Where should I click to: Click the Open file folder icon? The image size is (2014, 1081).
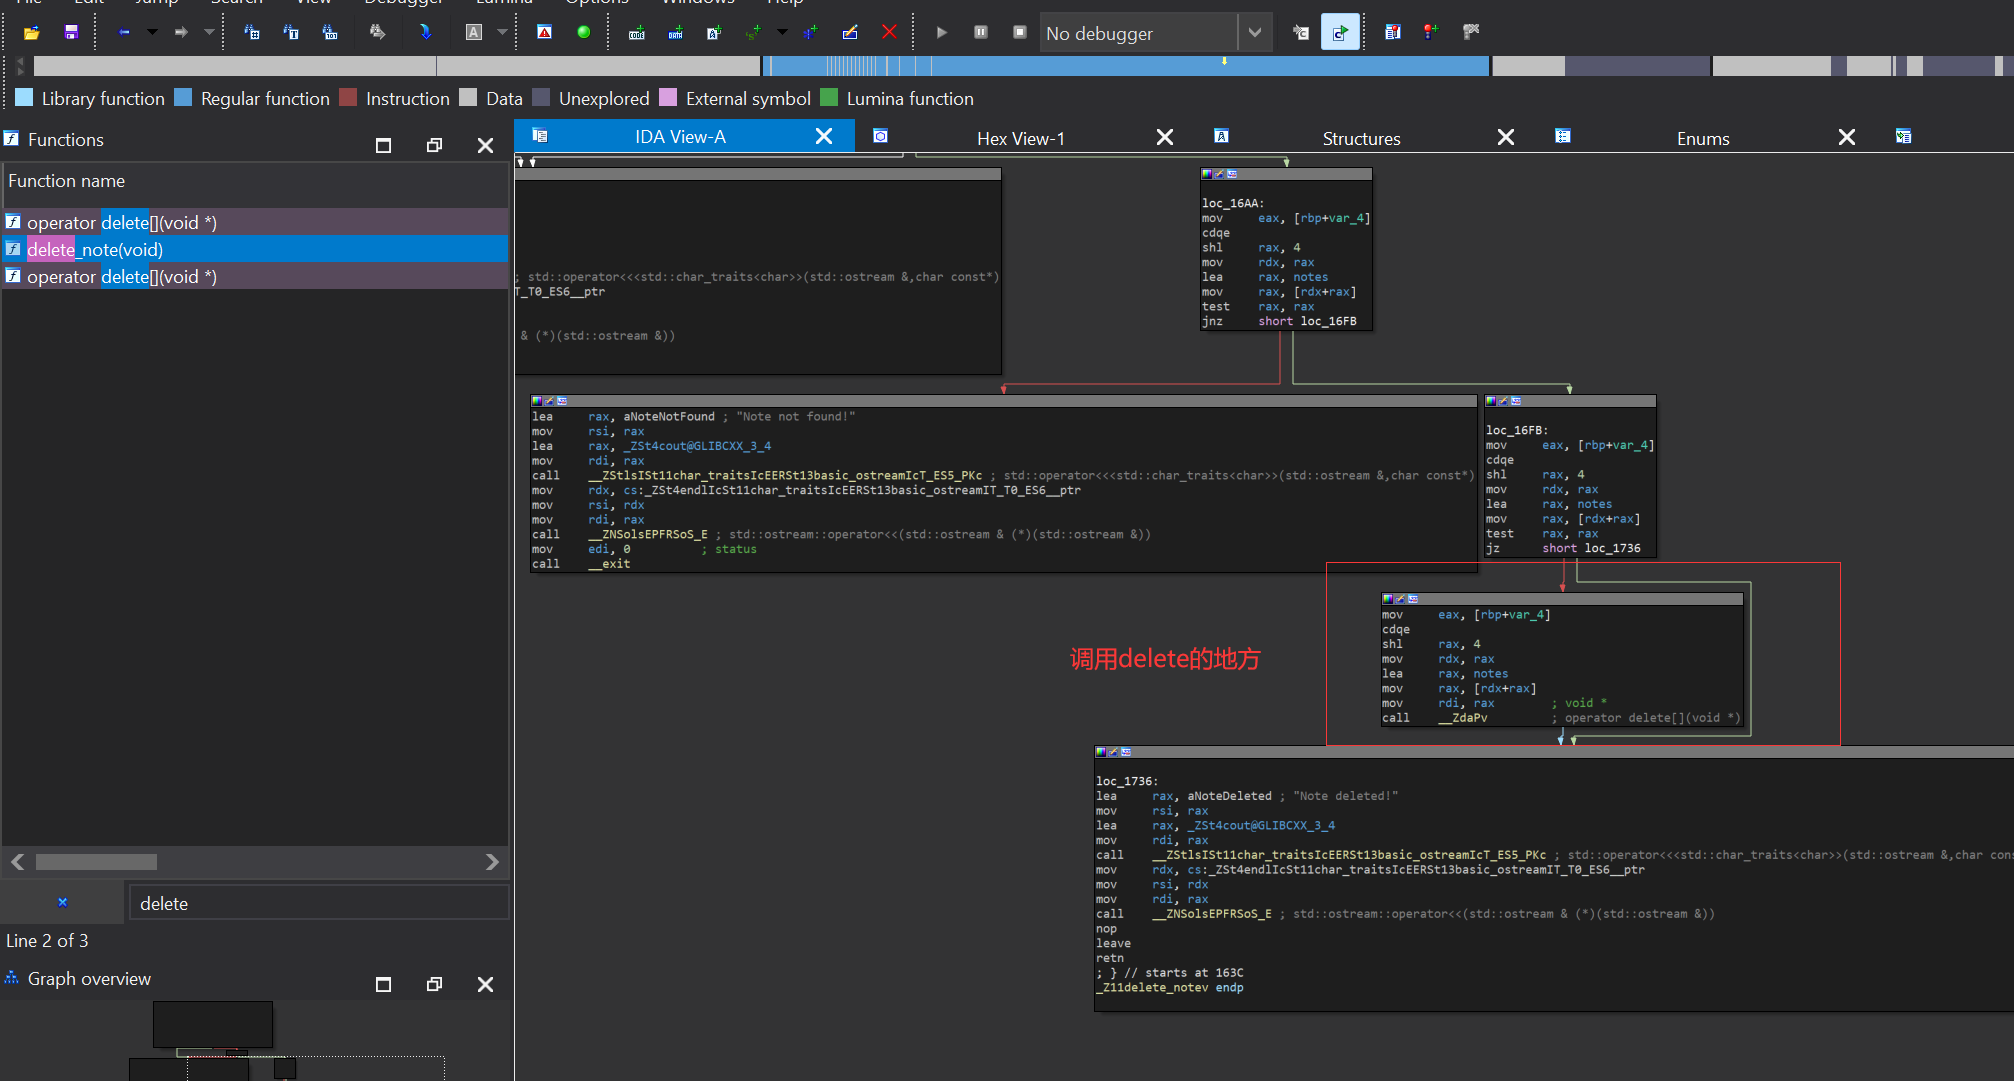(31, 32)
